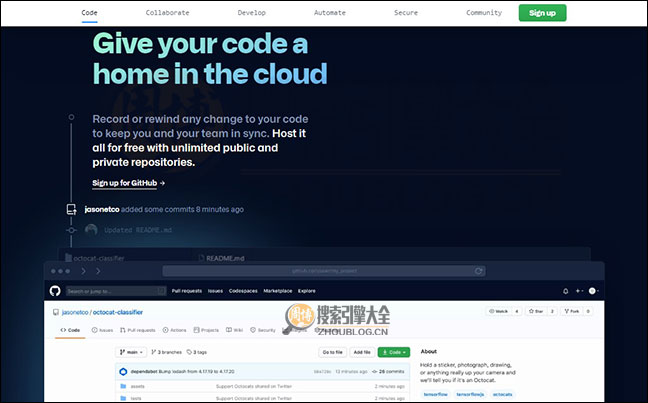Click the mock browser address bar
This screenshot has width=648, height=403.
(324, 271)
